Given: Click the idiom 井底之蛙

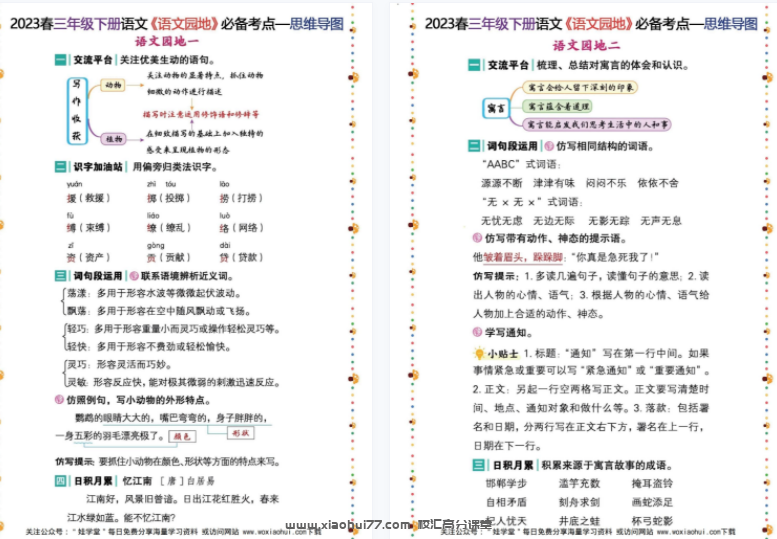Looking at the screenshot, I should coord(579,521).
